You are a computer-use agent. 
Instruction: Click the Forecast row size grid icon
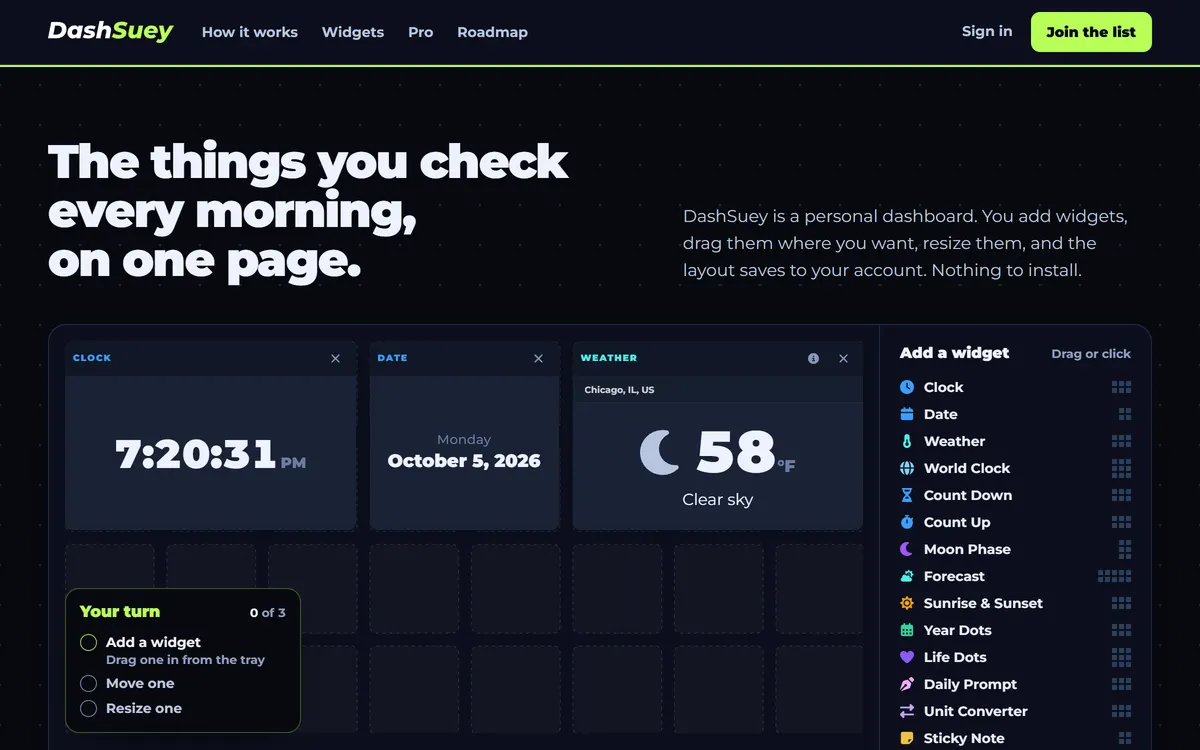[x=1114, y=576]
